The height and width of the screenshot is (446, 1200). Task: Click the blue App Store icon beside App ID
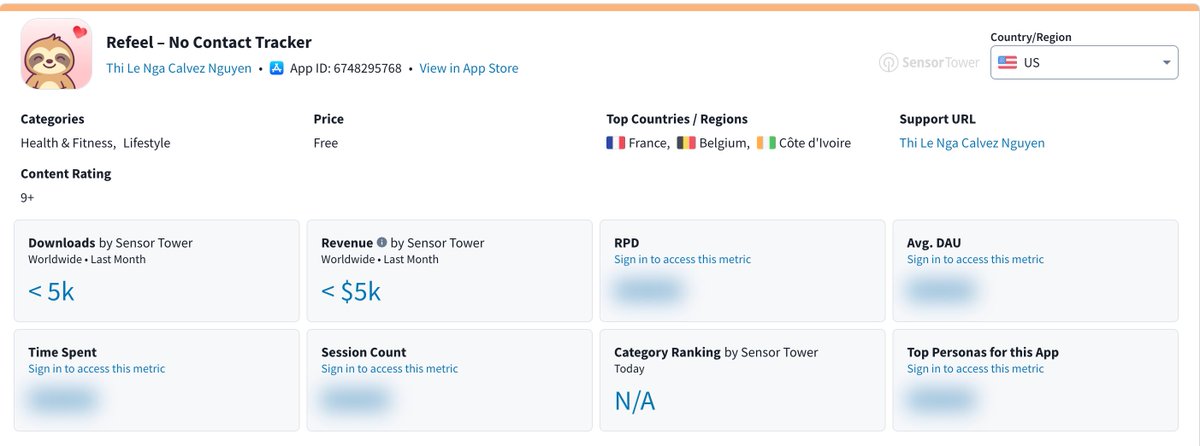[x=277, y=69]
